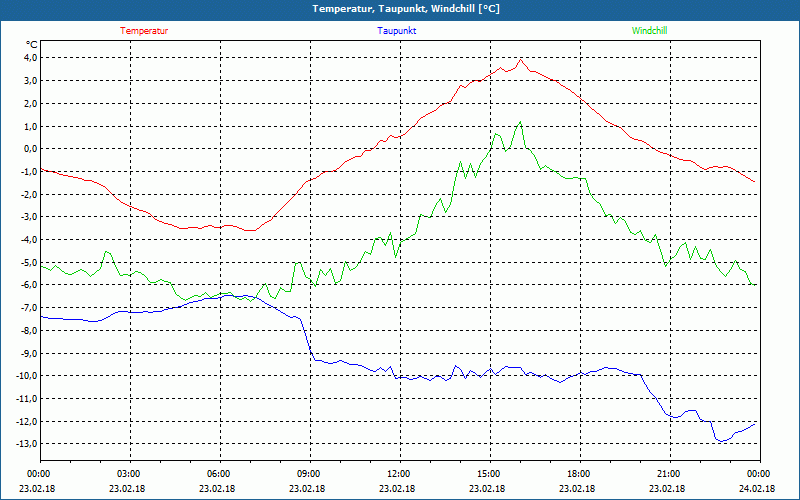Screen dimensions: 800x500
Task: Click the -10,0 y-axis value
Action: [28, 376]
